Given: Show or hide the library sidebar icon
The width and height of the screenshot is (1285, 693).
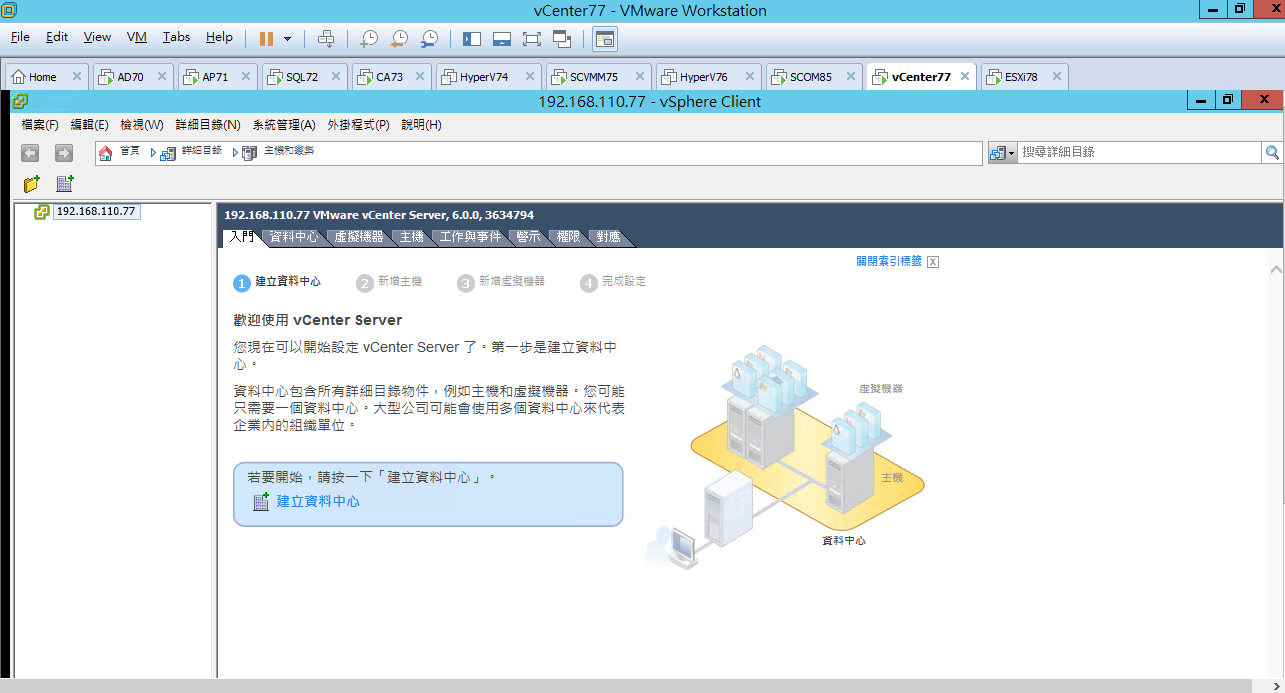Looking at the screenshot, I should 472,39.
